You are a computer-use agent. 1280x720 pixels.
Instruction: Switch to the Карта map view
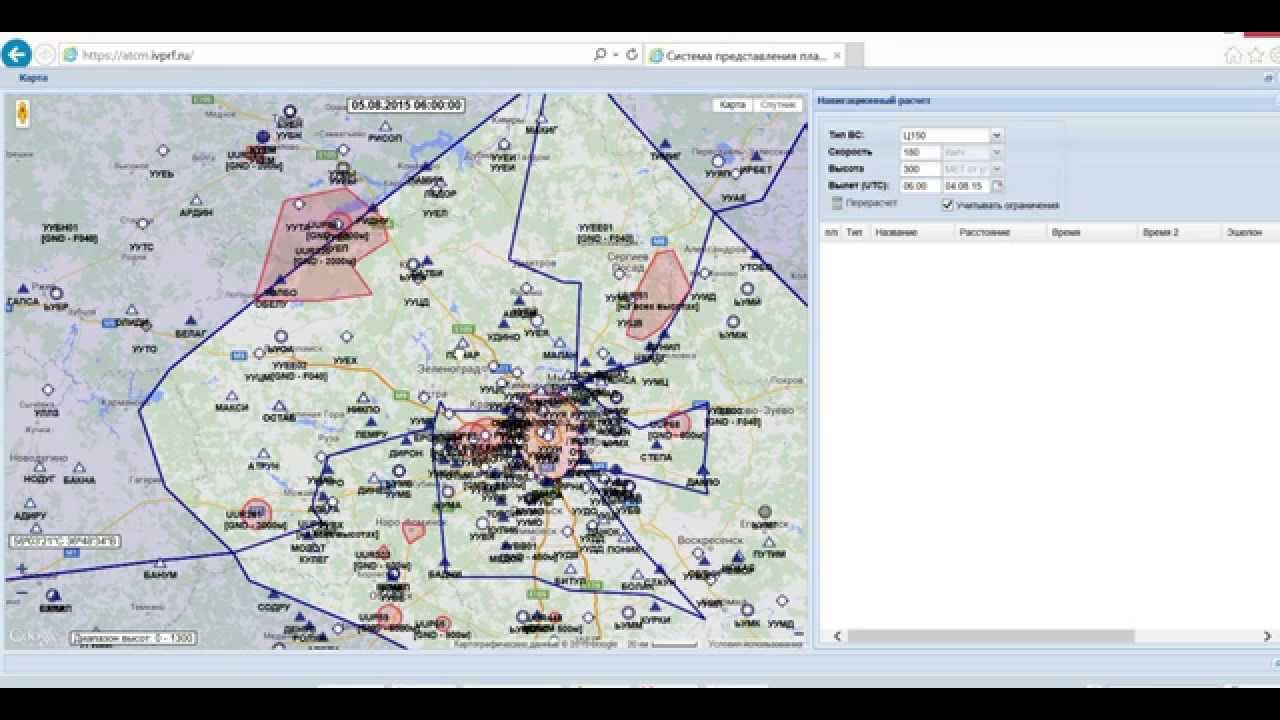(733, 105)
